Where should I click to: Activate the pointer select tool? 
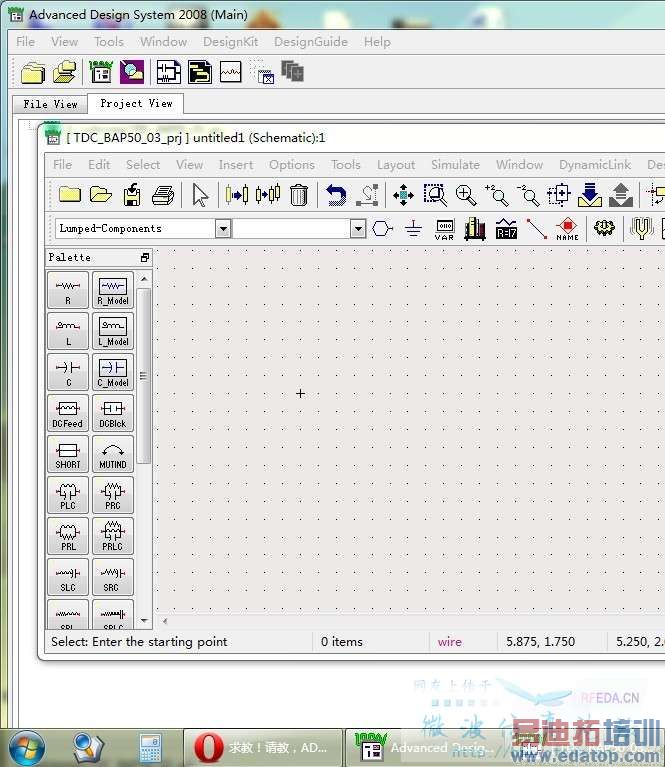[200, 195]
